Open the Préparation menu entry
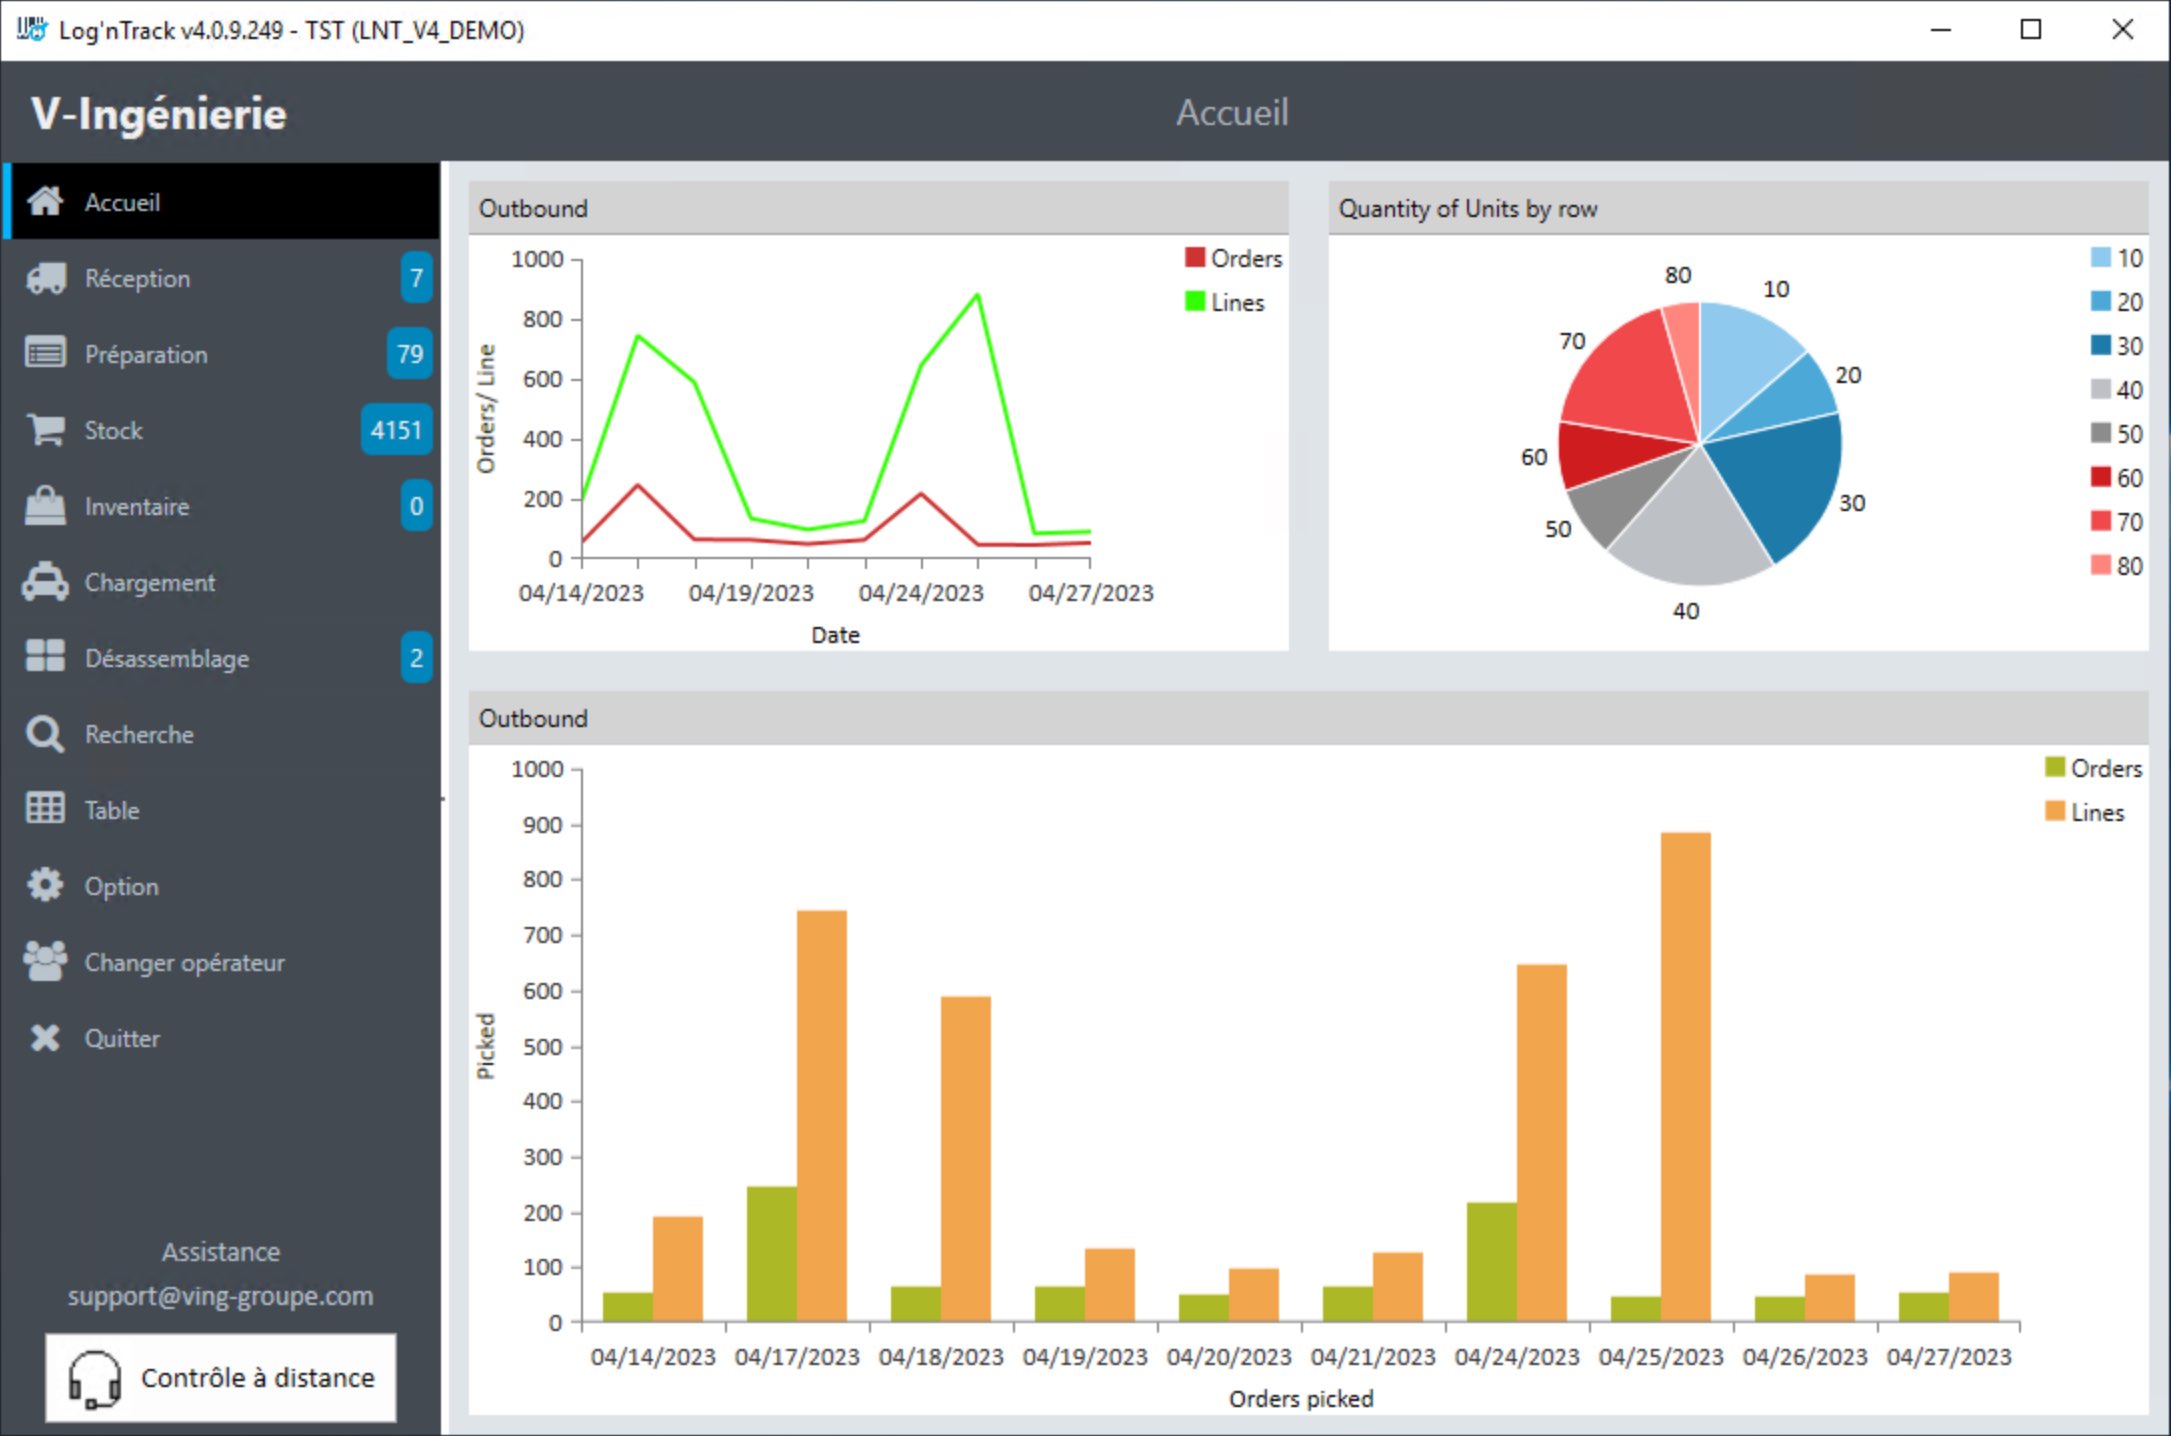The width and height of the screenshot is (2171, 1436). coord(146,354)
